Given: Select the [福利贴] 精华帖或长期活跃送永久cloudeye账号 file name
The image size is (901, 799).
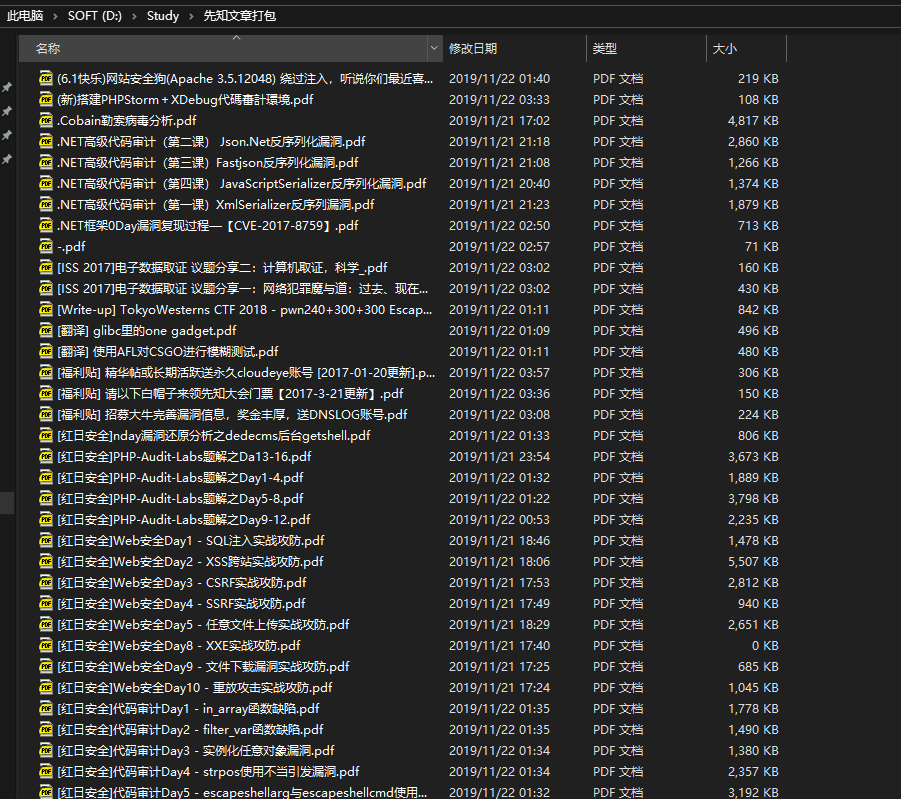Looking at the screenshot, I should (x=246, y=372).
